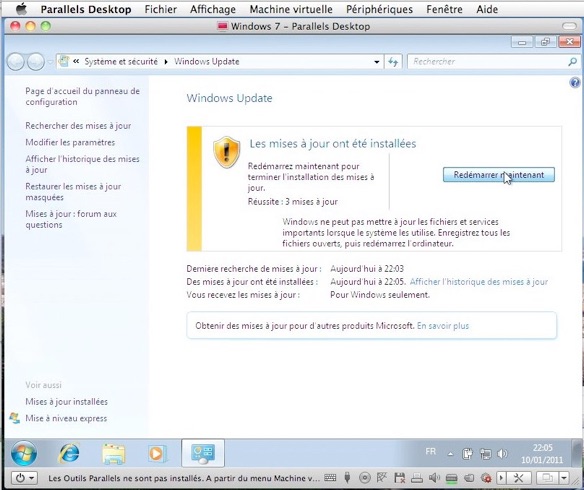
Task: Open the Fichier menu
Action: [161, 9]
